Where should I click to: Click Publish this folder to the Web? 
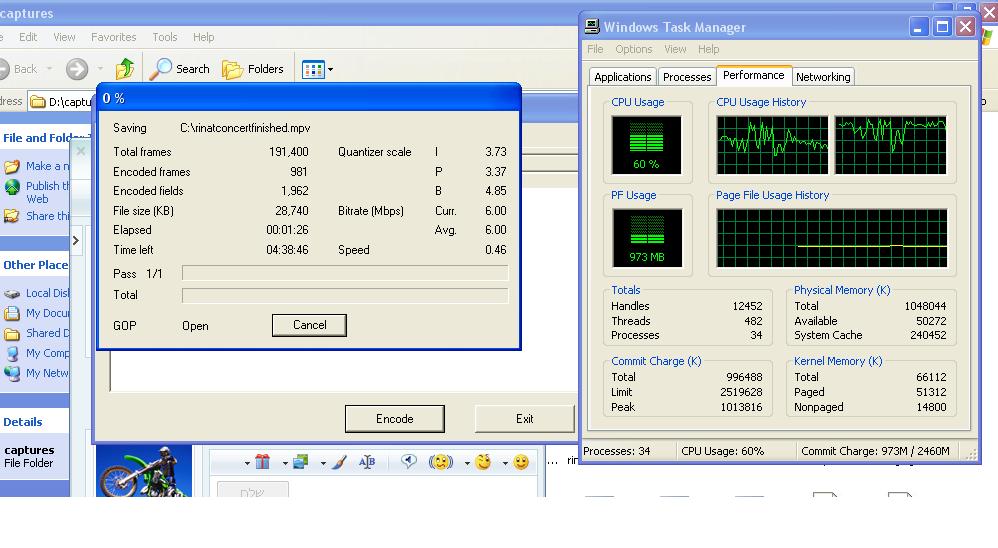click(47, 192)
